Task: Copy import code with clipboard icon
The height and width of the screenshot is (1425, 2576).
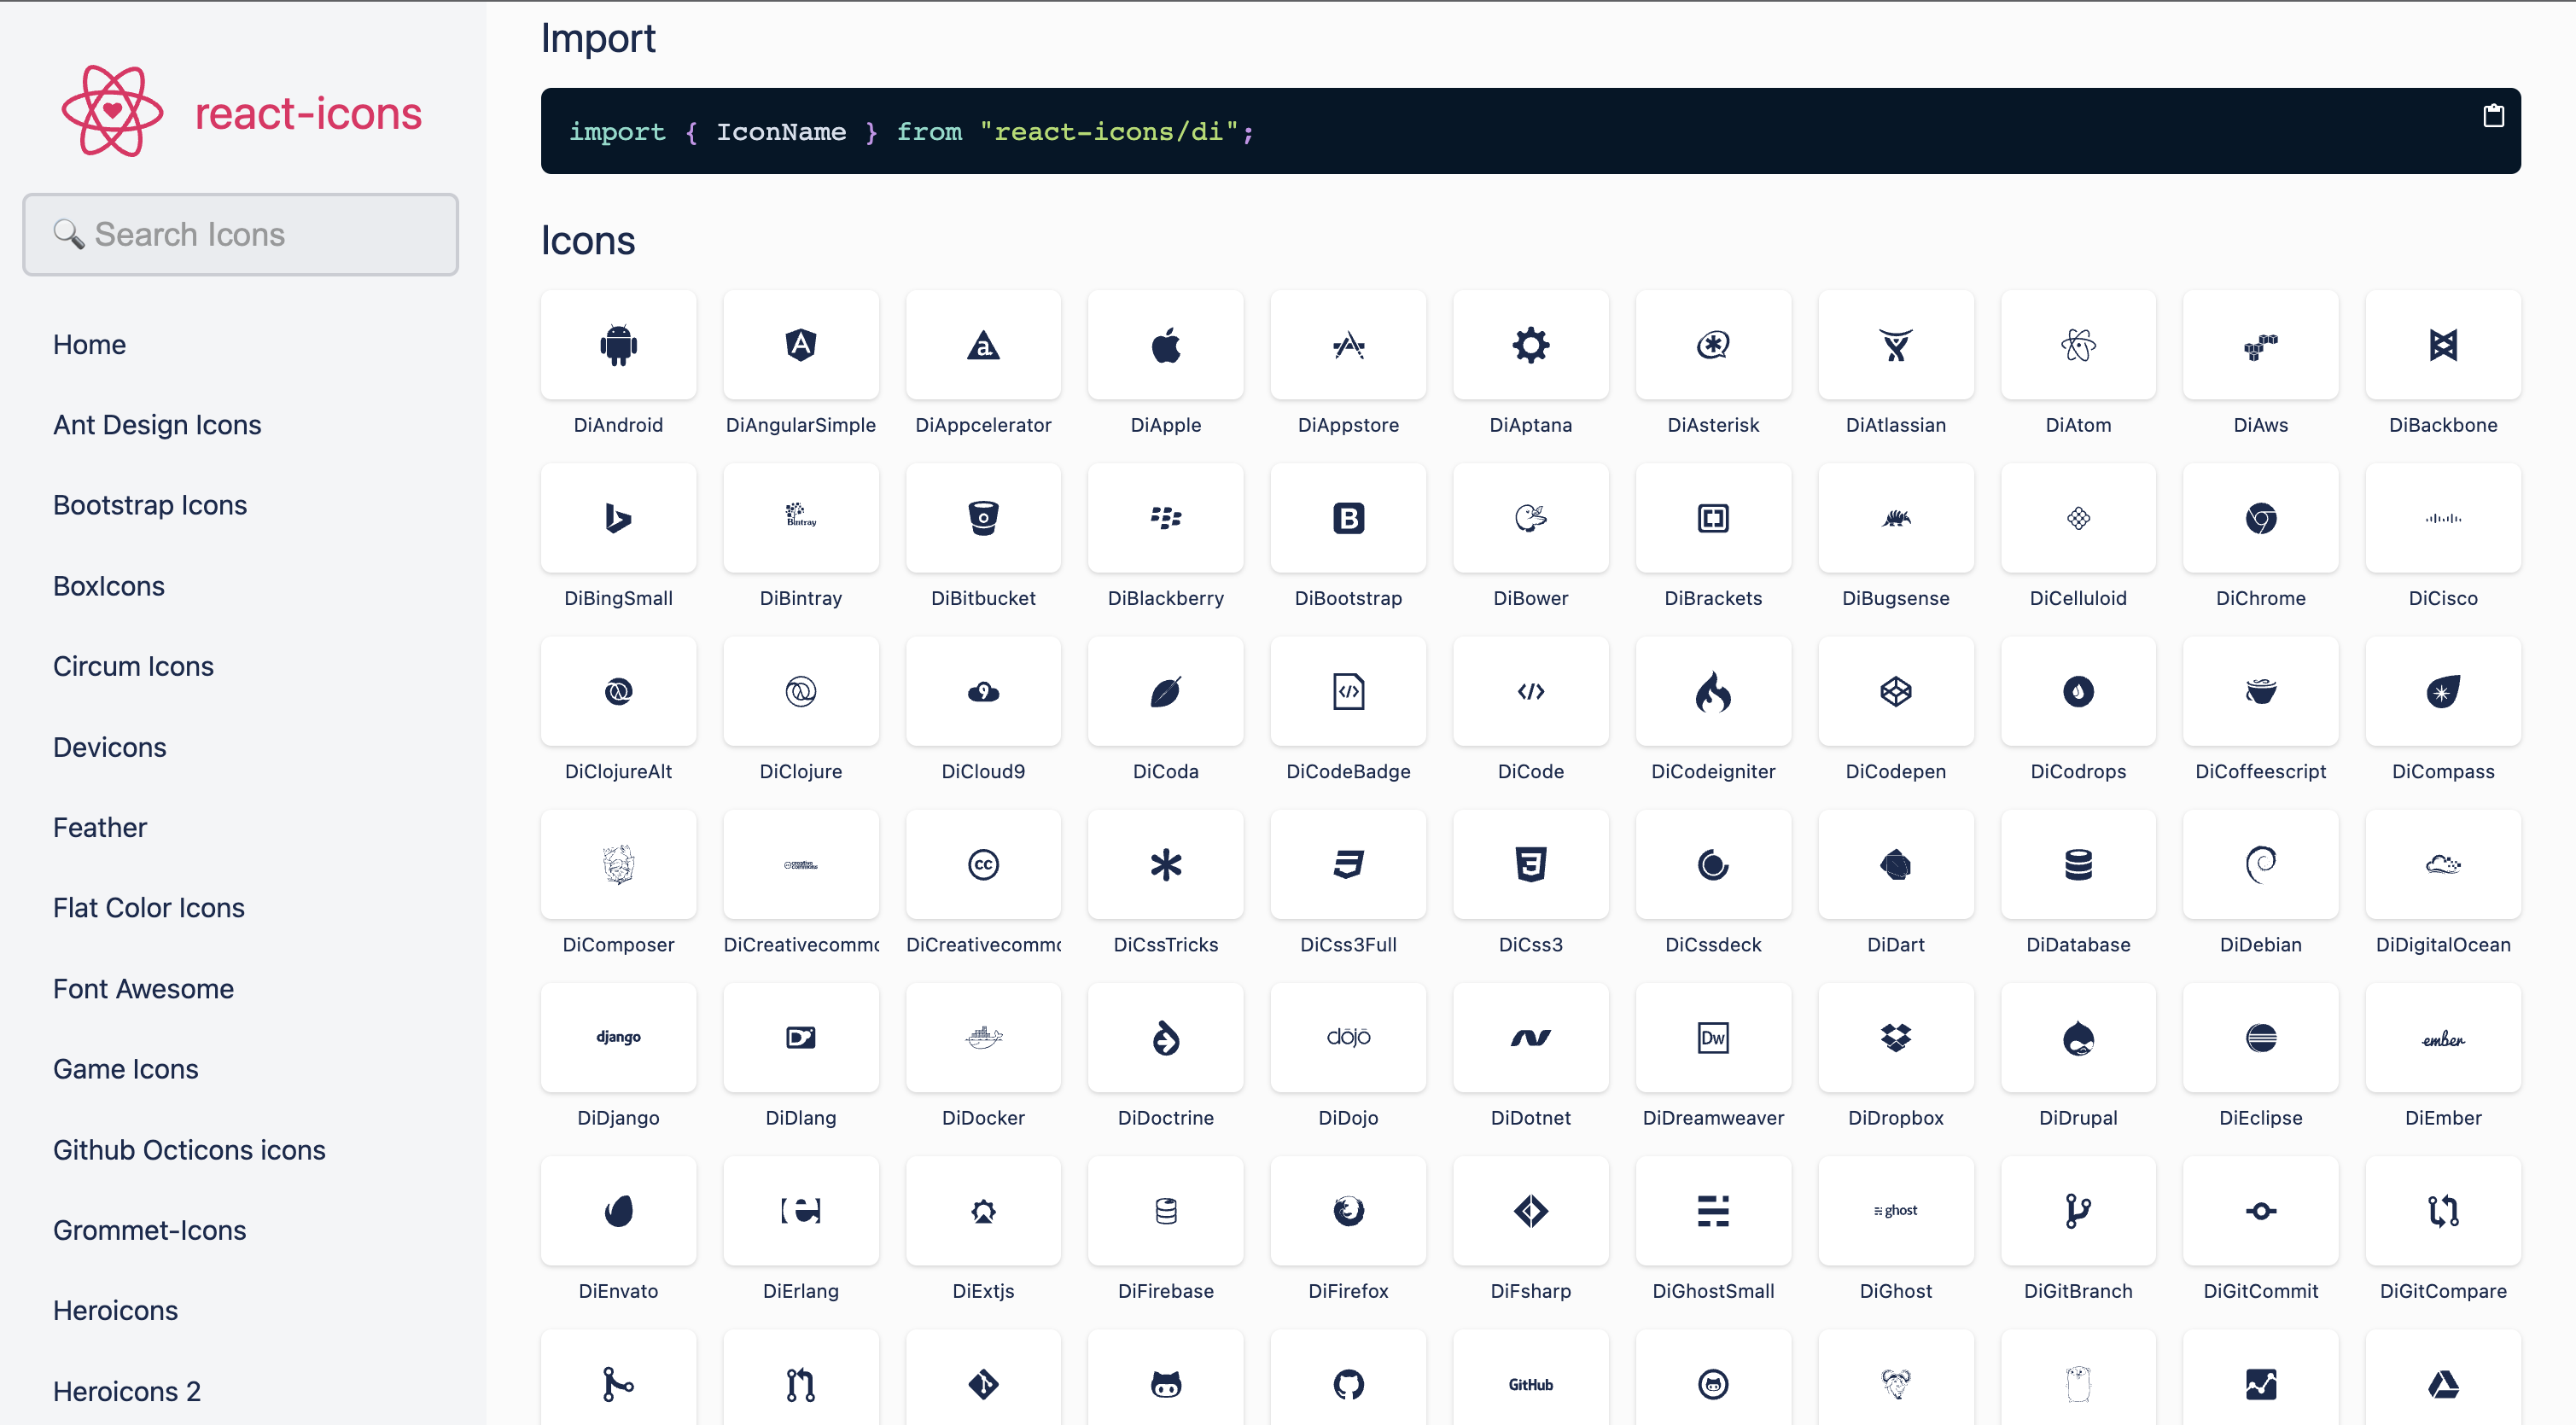Action: tap(2493, 116)
